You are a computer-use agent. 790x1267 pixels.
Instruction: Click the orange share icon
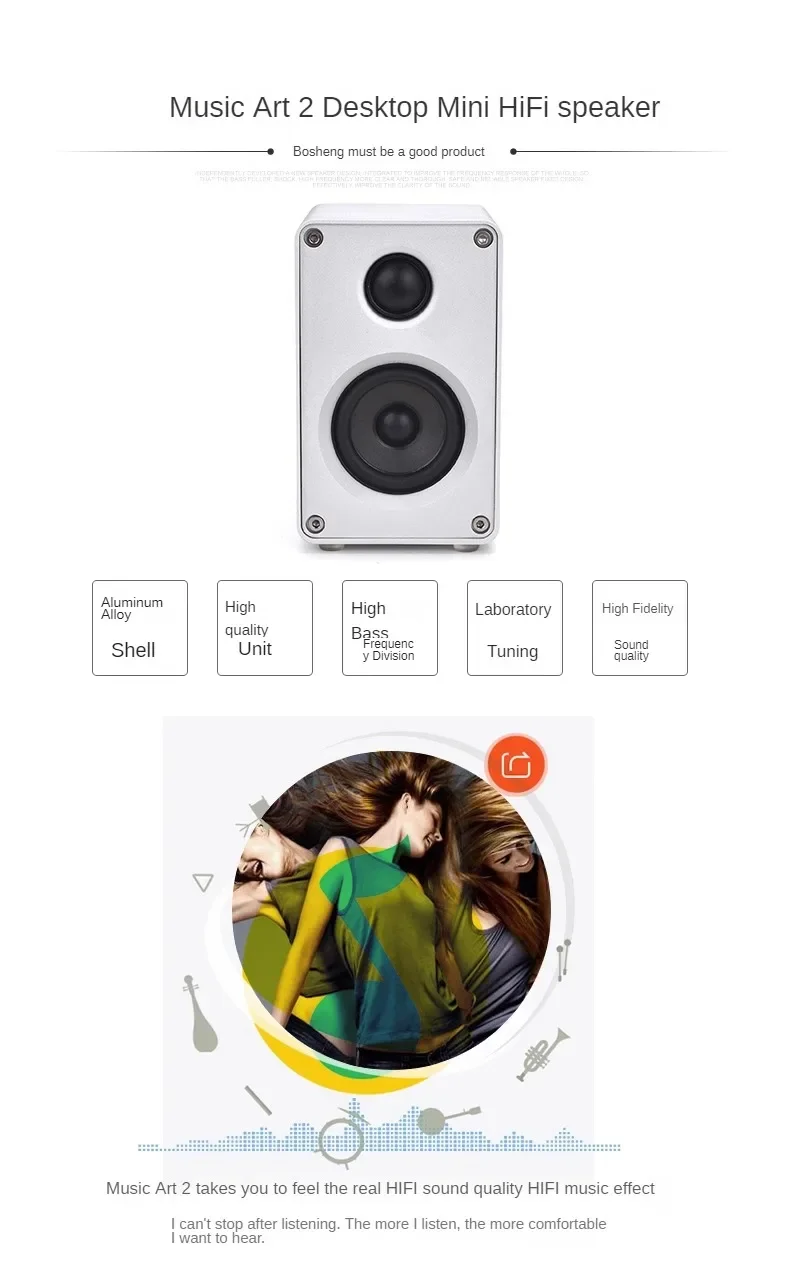[x=516, y=766]
